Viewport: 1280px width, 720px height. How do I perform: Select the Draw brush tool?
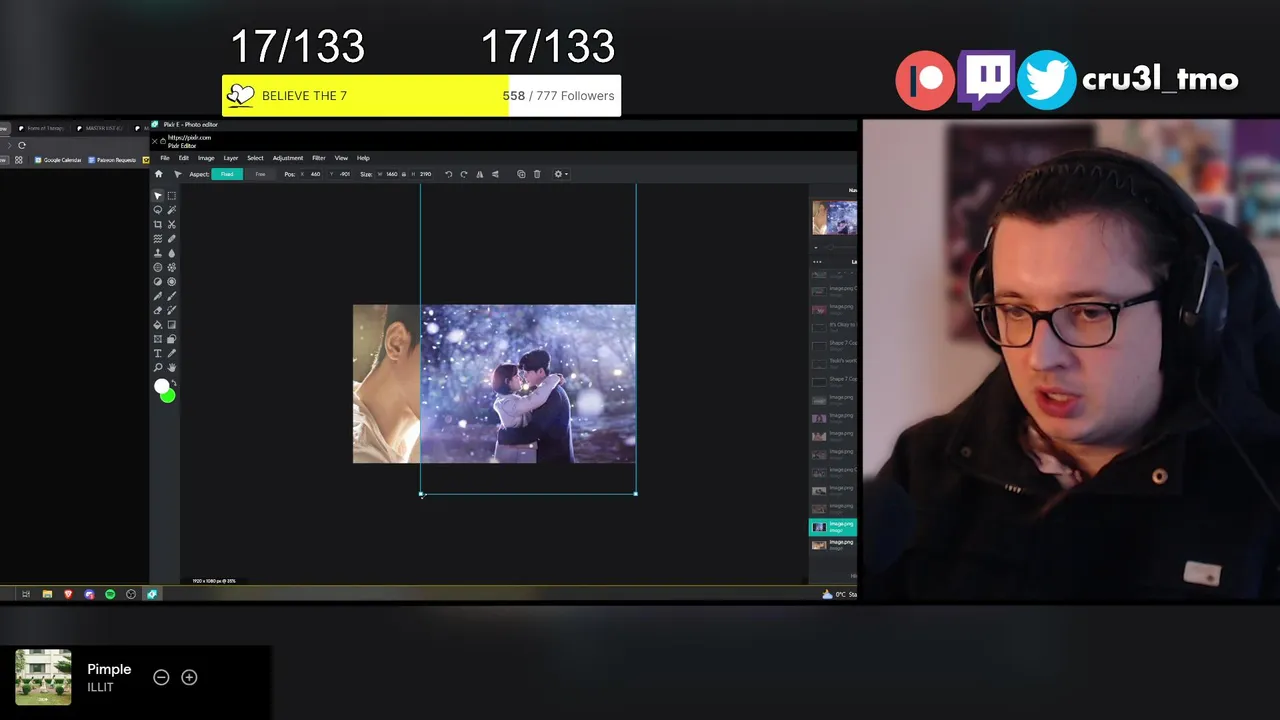[x=172, y=296]
